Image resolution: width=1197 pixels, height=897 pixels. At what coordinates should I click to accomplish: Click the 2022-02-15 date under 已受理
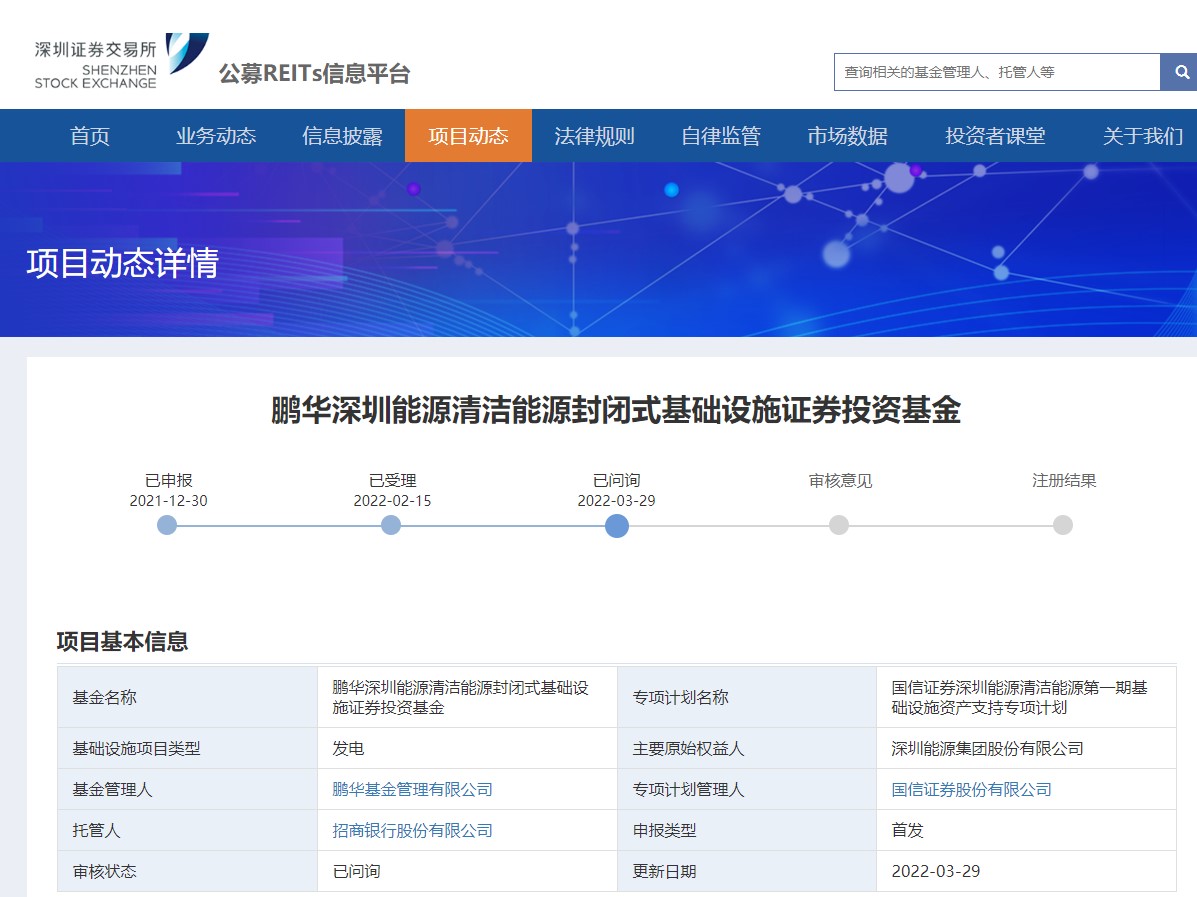click(x=392, y=501)
